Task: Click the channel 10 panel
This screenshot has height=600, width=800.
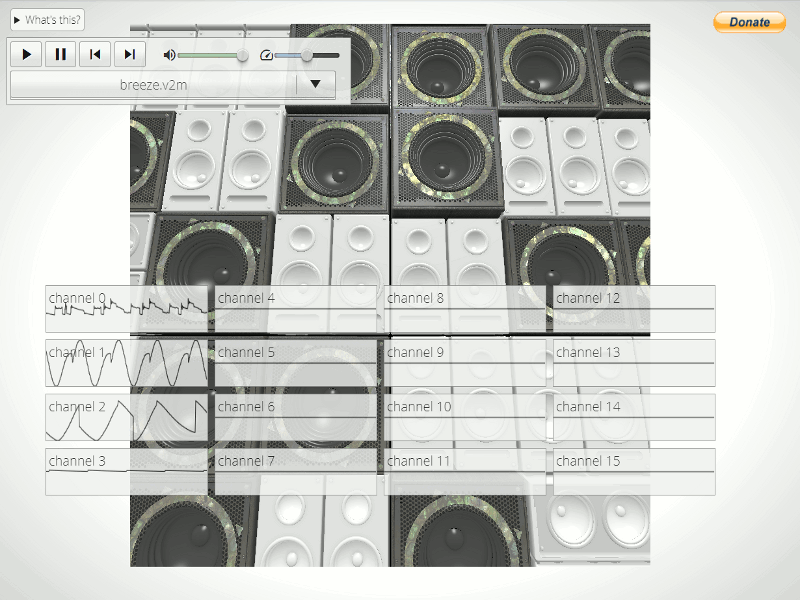Action: 465,417
